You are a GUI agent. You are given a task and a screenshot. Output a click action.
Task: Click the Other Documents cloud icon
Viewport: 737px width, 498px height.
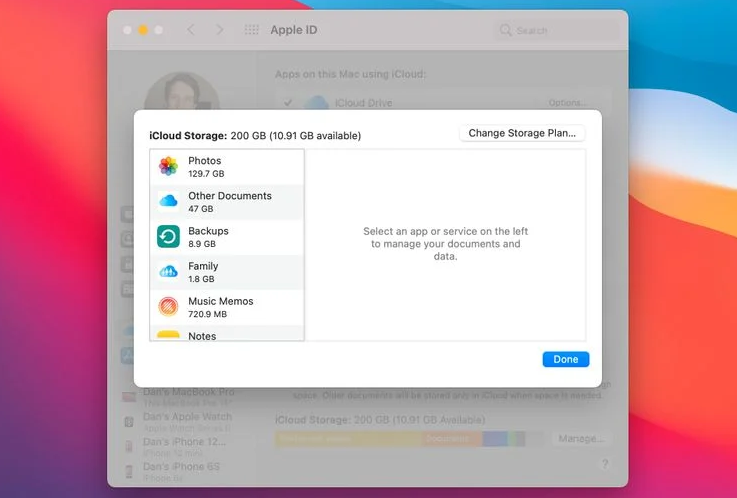[x=168, y=202]
